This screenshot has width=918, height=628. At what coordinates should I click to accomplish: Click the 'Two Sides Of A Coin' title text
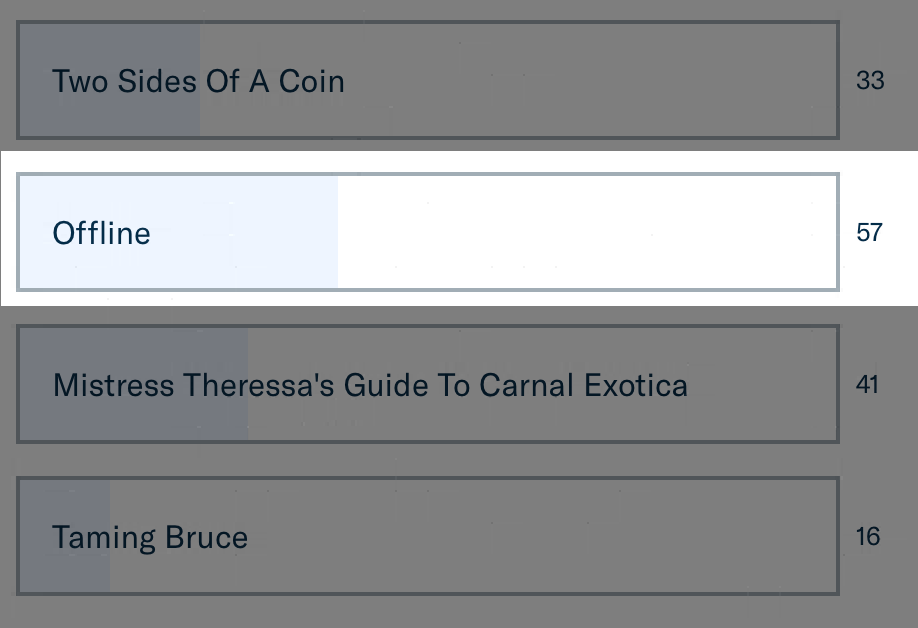point(198,81)
